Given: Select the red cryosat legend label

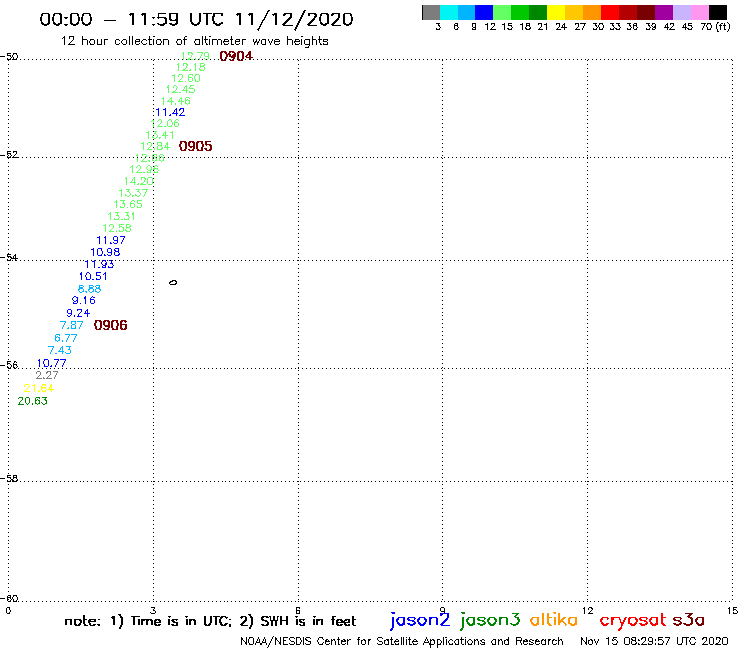Looking at the screenshot, I should (x=632, y=621).
